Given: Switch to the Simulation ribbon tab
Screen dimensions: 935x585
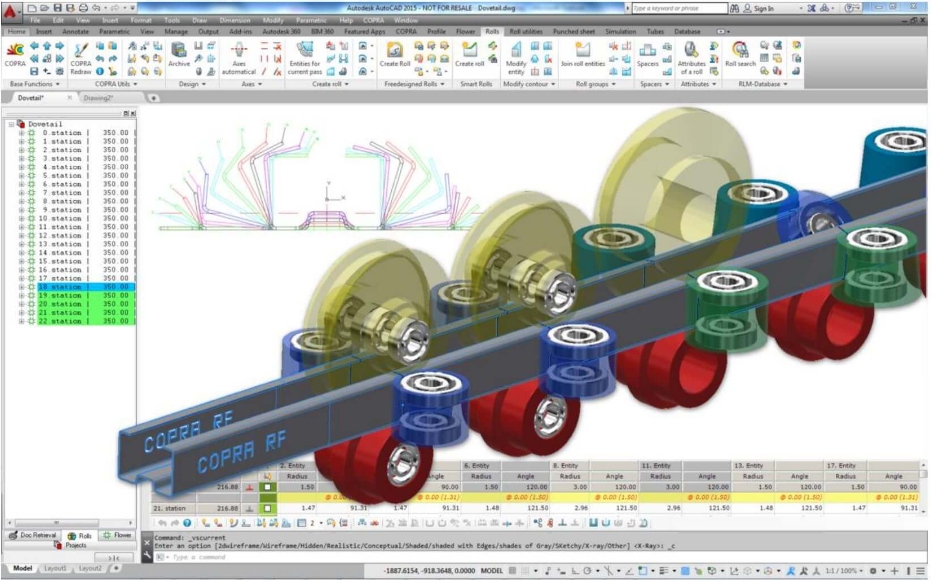Looking at the screenshot, I should [x=620, y=32].
